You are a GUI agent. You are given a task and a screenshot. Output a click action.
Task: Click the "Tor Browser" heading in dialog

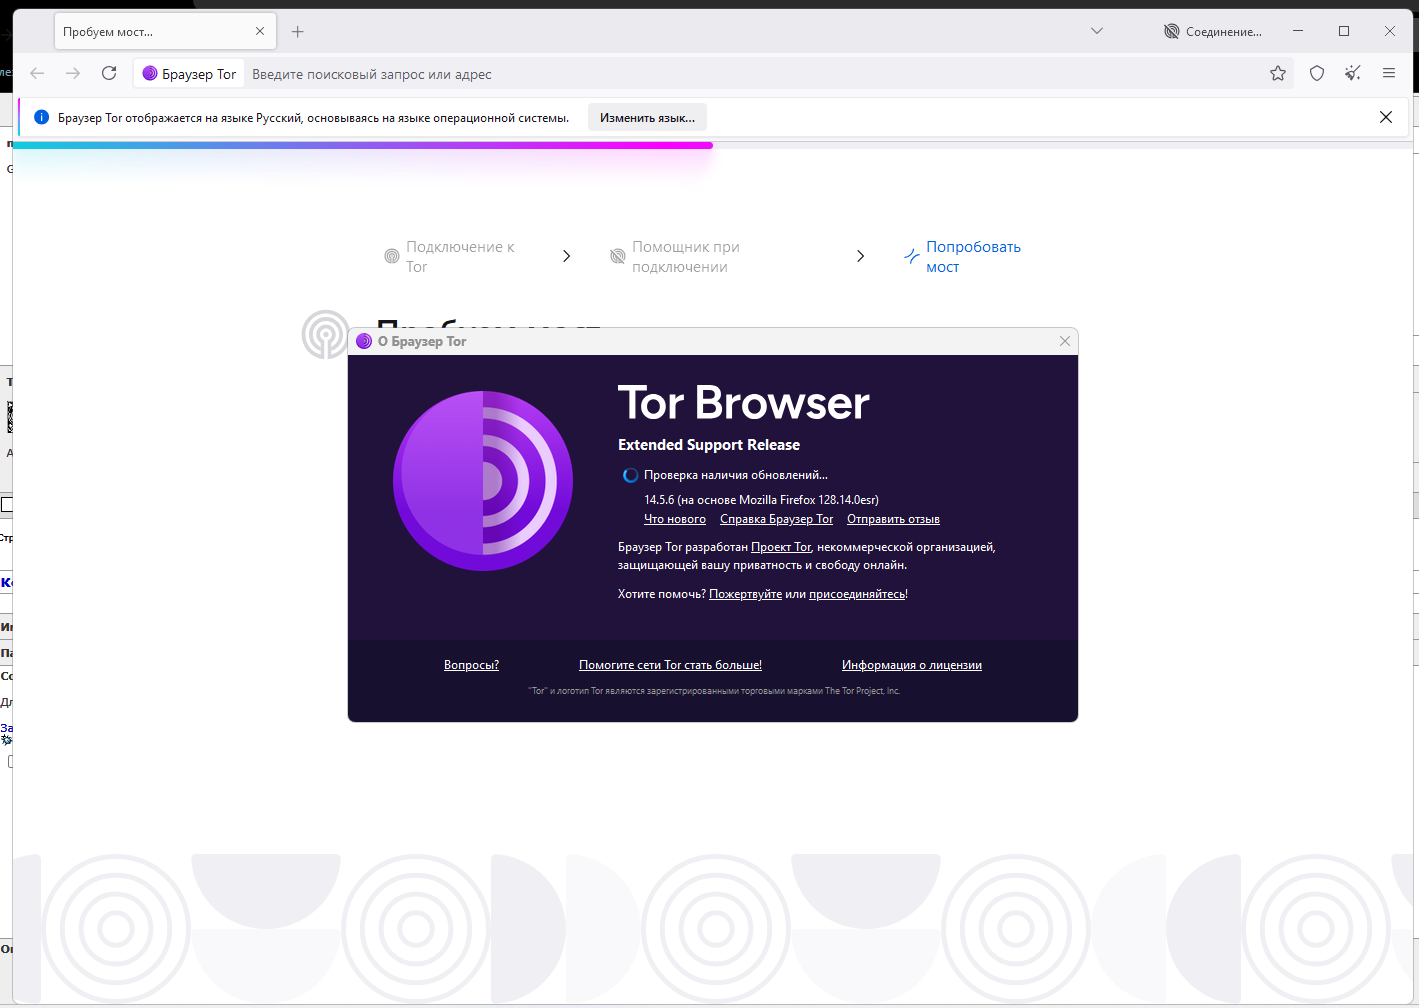(744, 403)
